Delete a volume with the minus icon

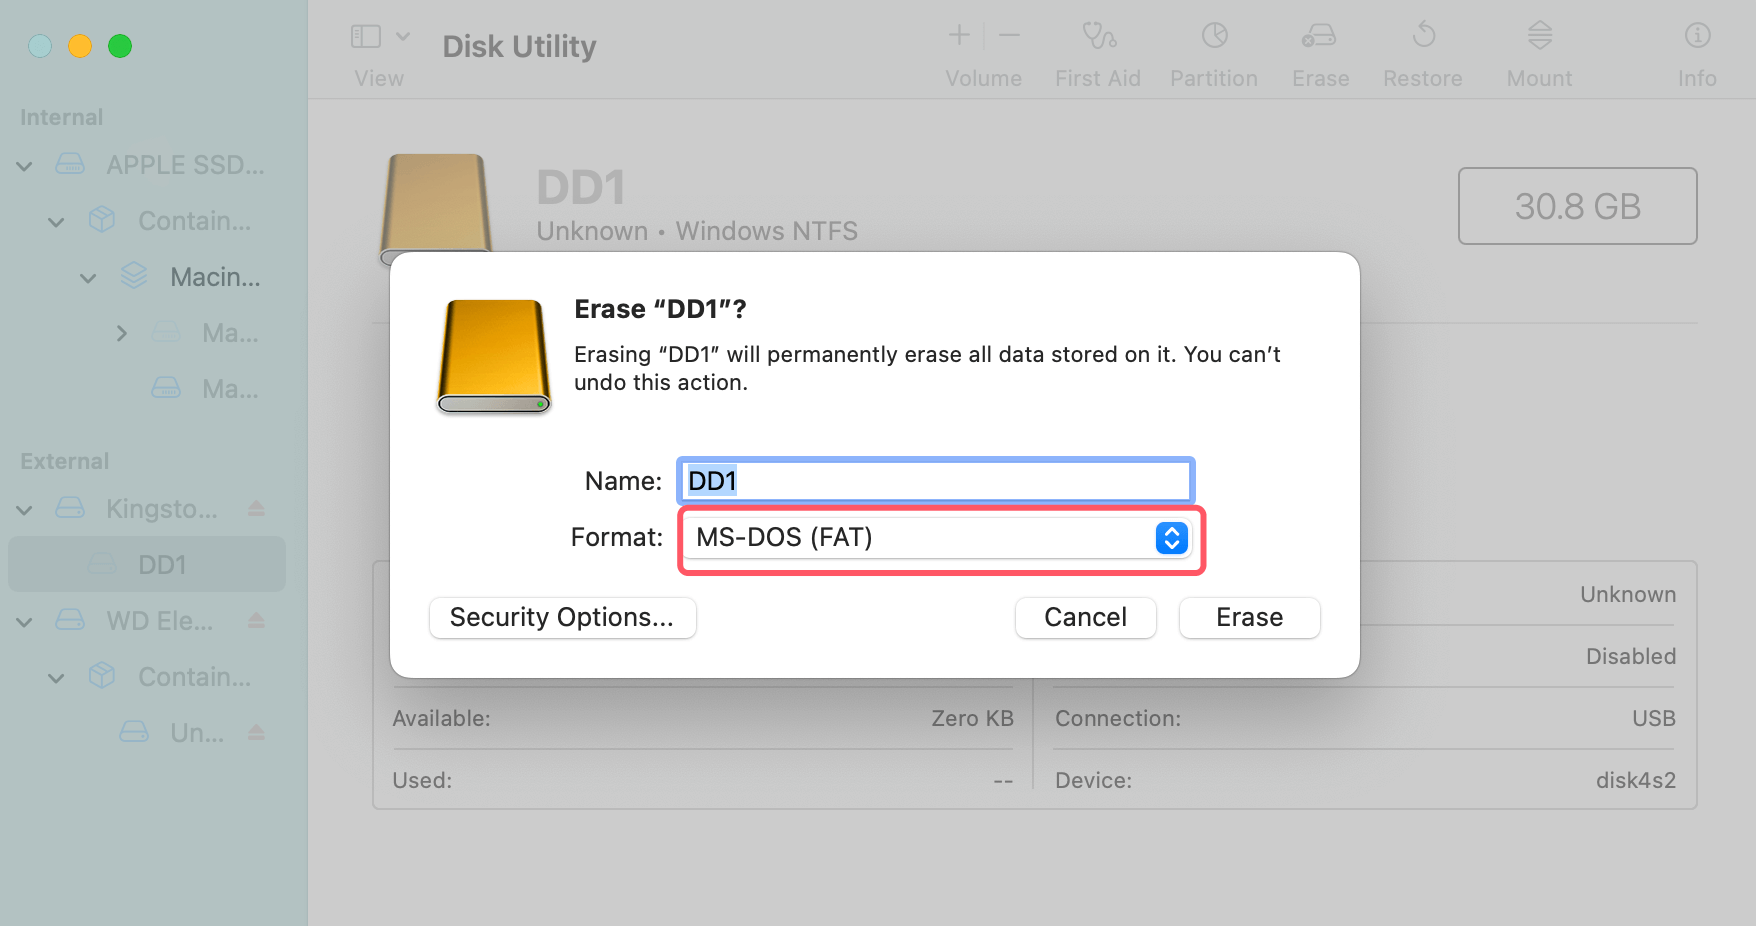1008,36
